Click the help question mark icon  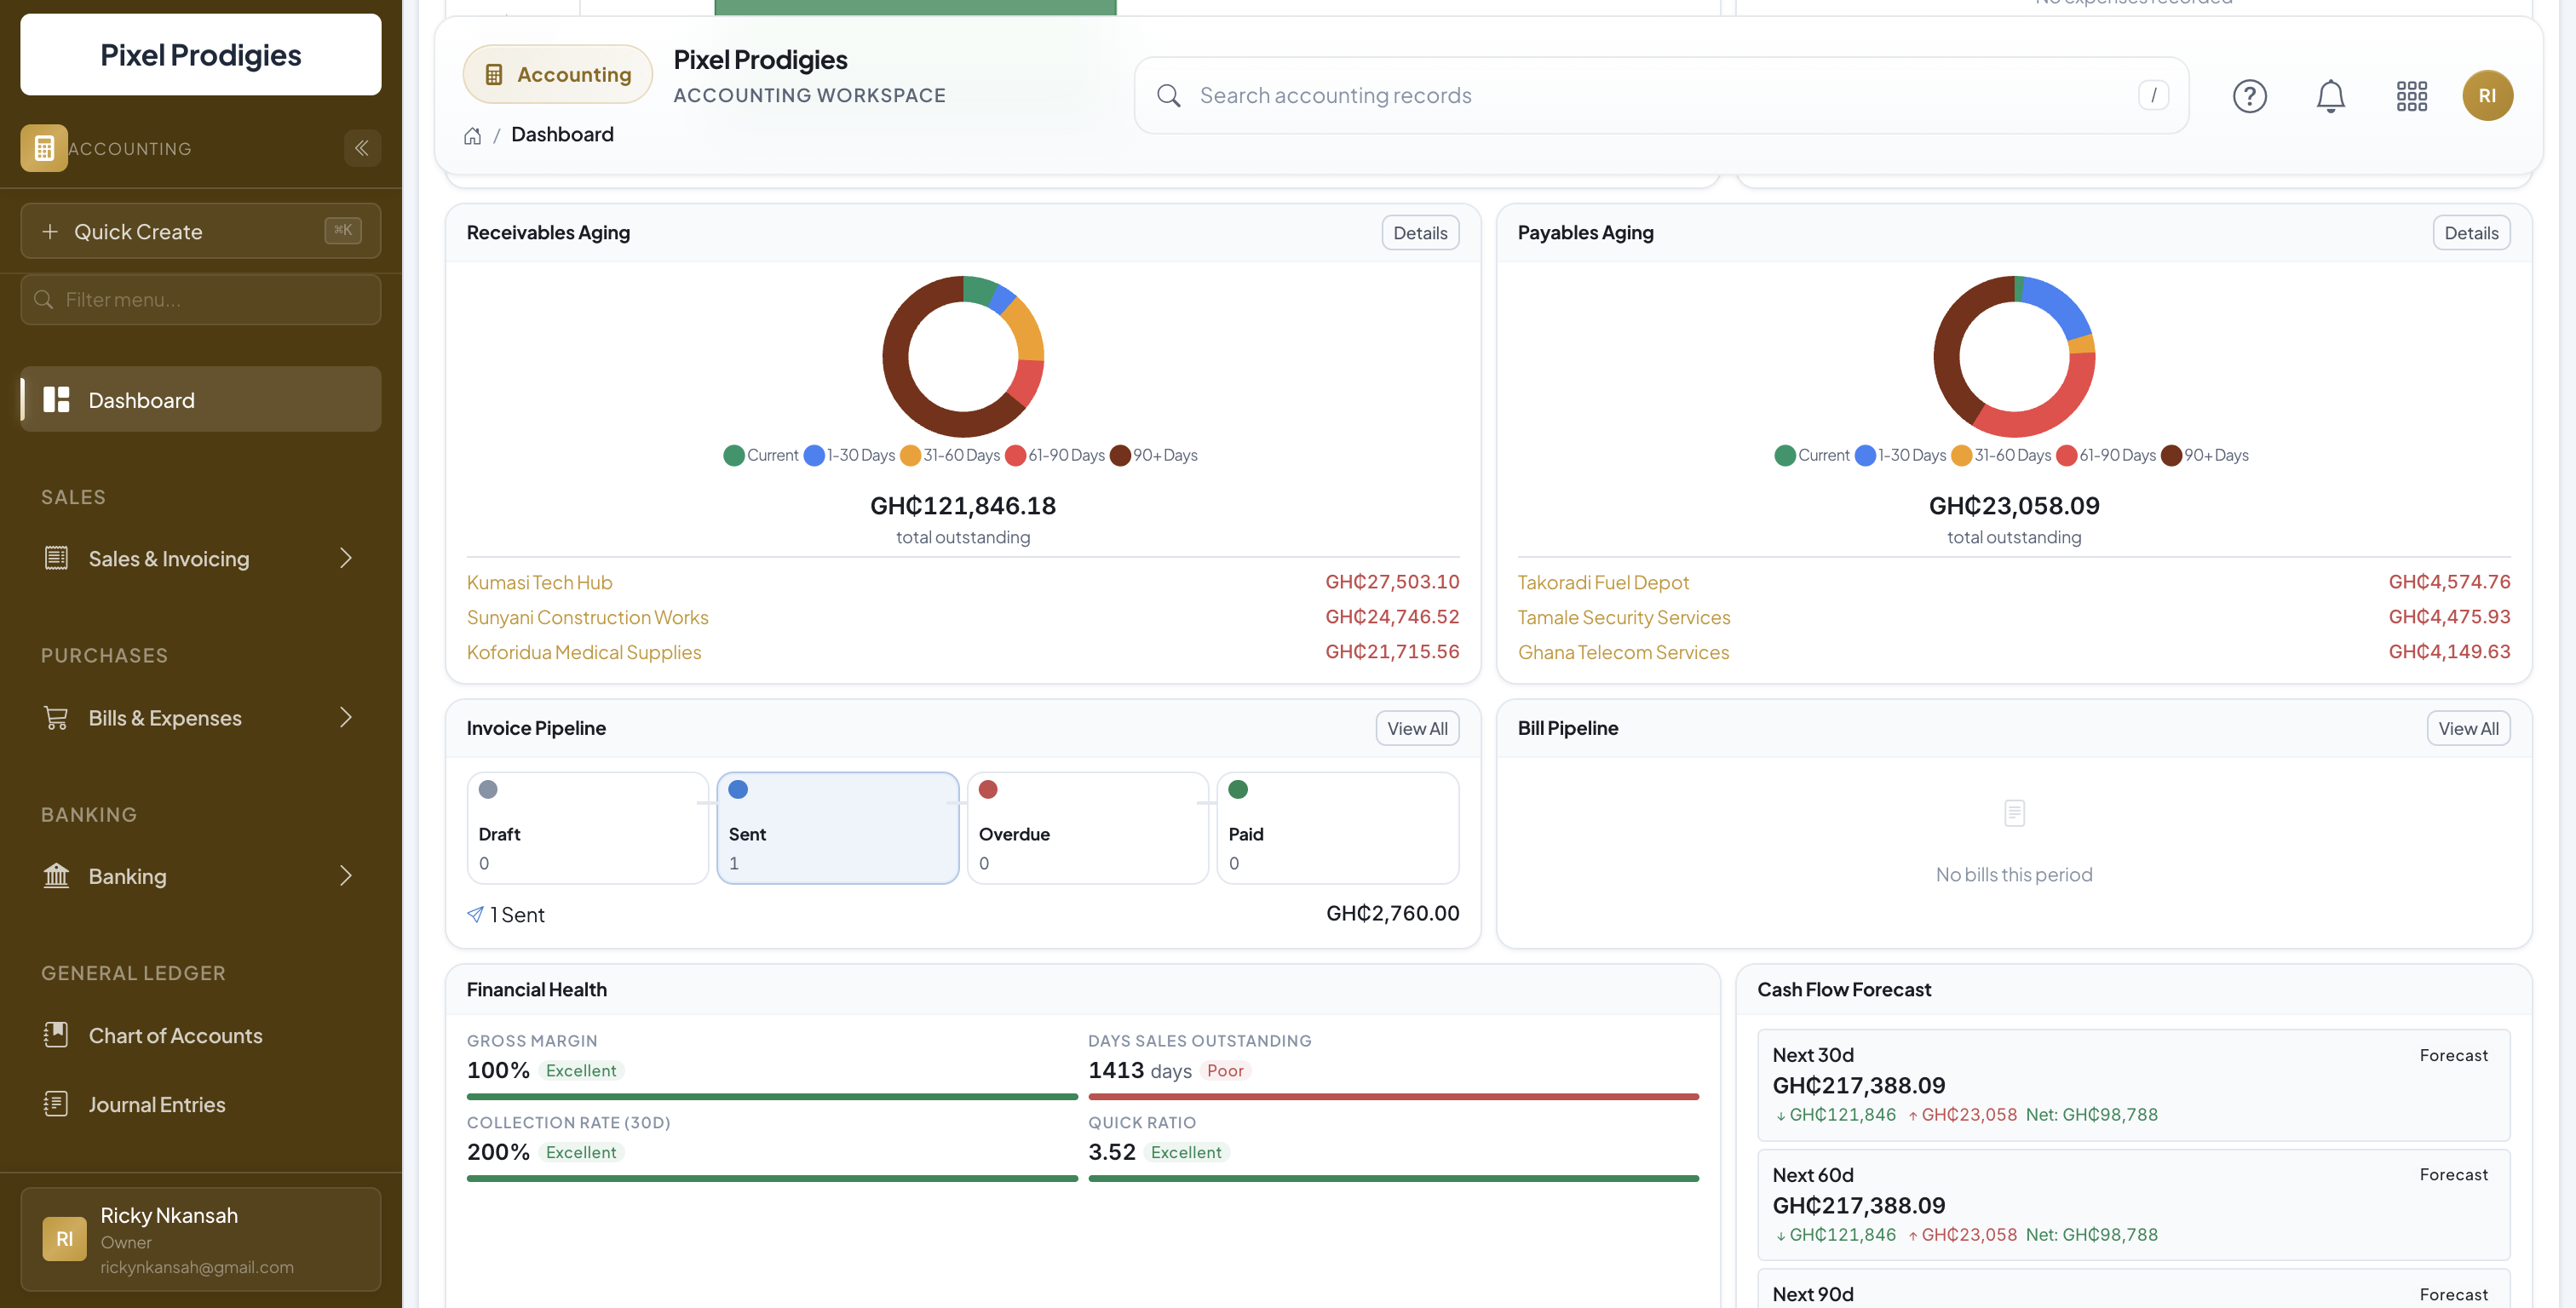pyautogui.click(x=2249, y=96)
